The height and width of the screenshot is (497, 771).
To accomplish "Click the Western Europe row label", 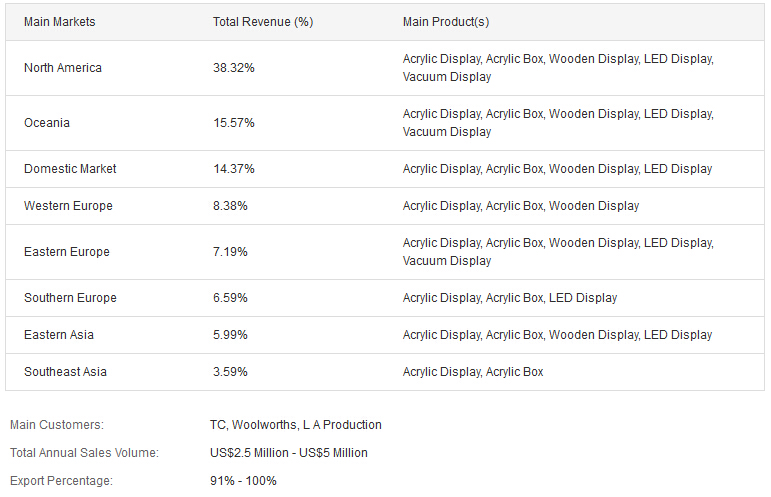I will coord(68,206).
